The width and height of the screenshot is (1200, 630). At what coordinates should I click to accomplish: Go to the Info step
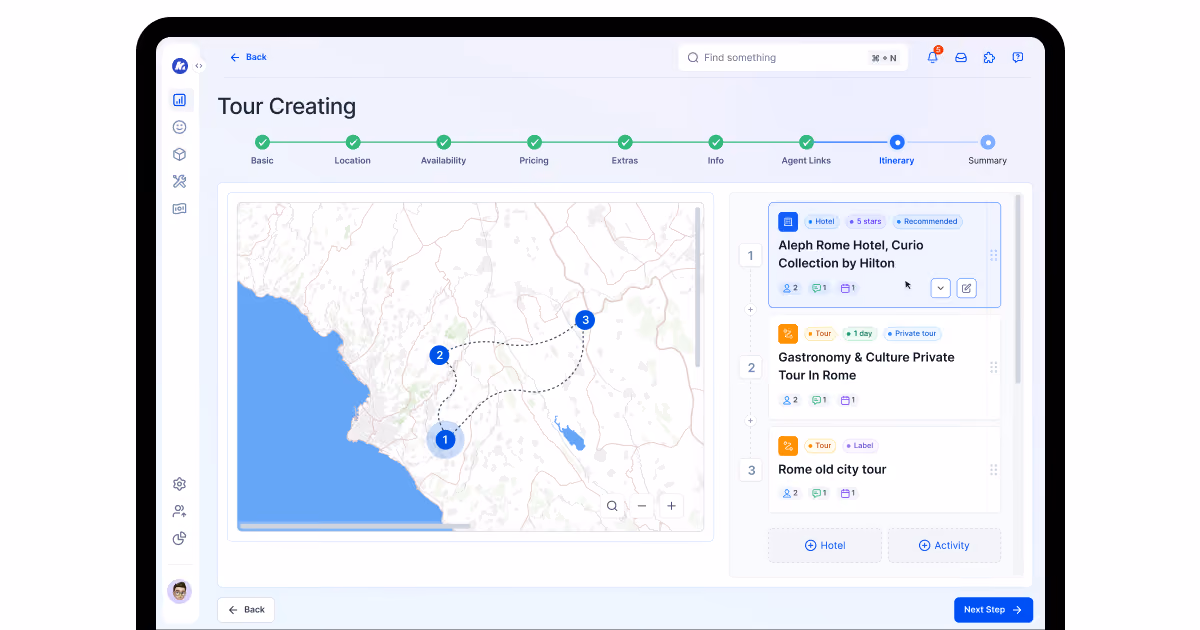click(x=716, y=142)
